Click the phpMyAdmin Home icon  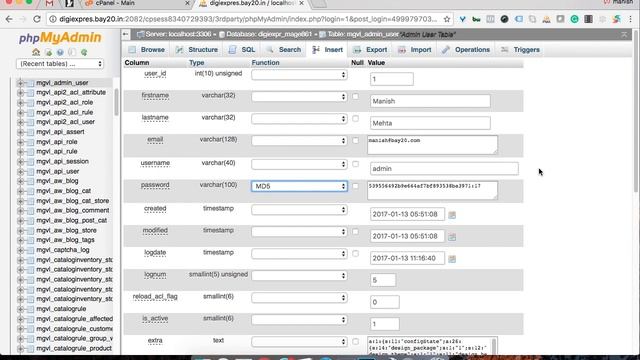tap(36, 52)
